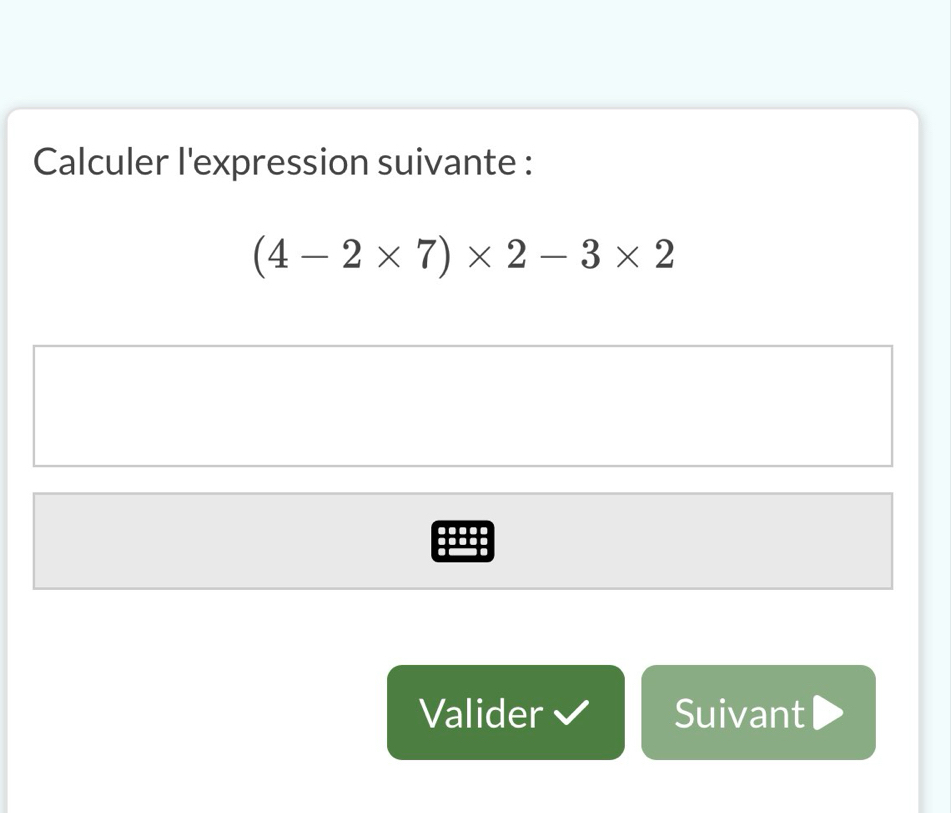Click the number 3 in the expression
Image resolution: width=951 pixels, height=813 pixels.
tap(592, 256)
